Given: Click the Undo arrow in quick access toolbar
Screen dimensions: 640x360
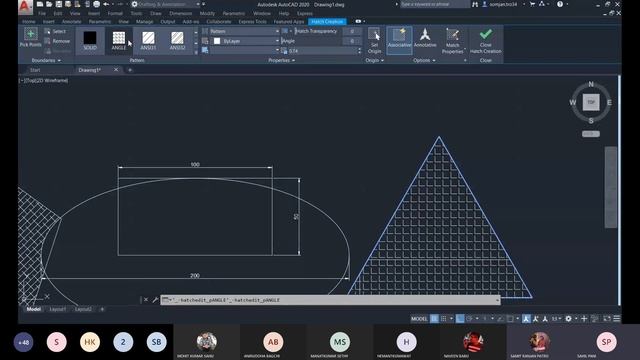Looking at the screenshot, I should click(106, 4).
